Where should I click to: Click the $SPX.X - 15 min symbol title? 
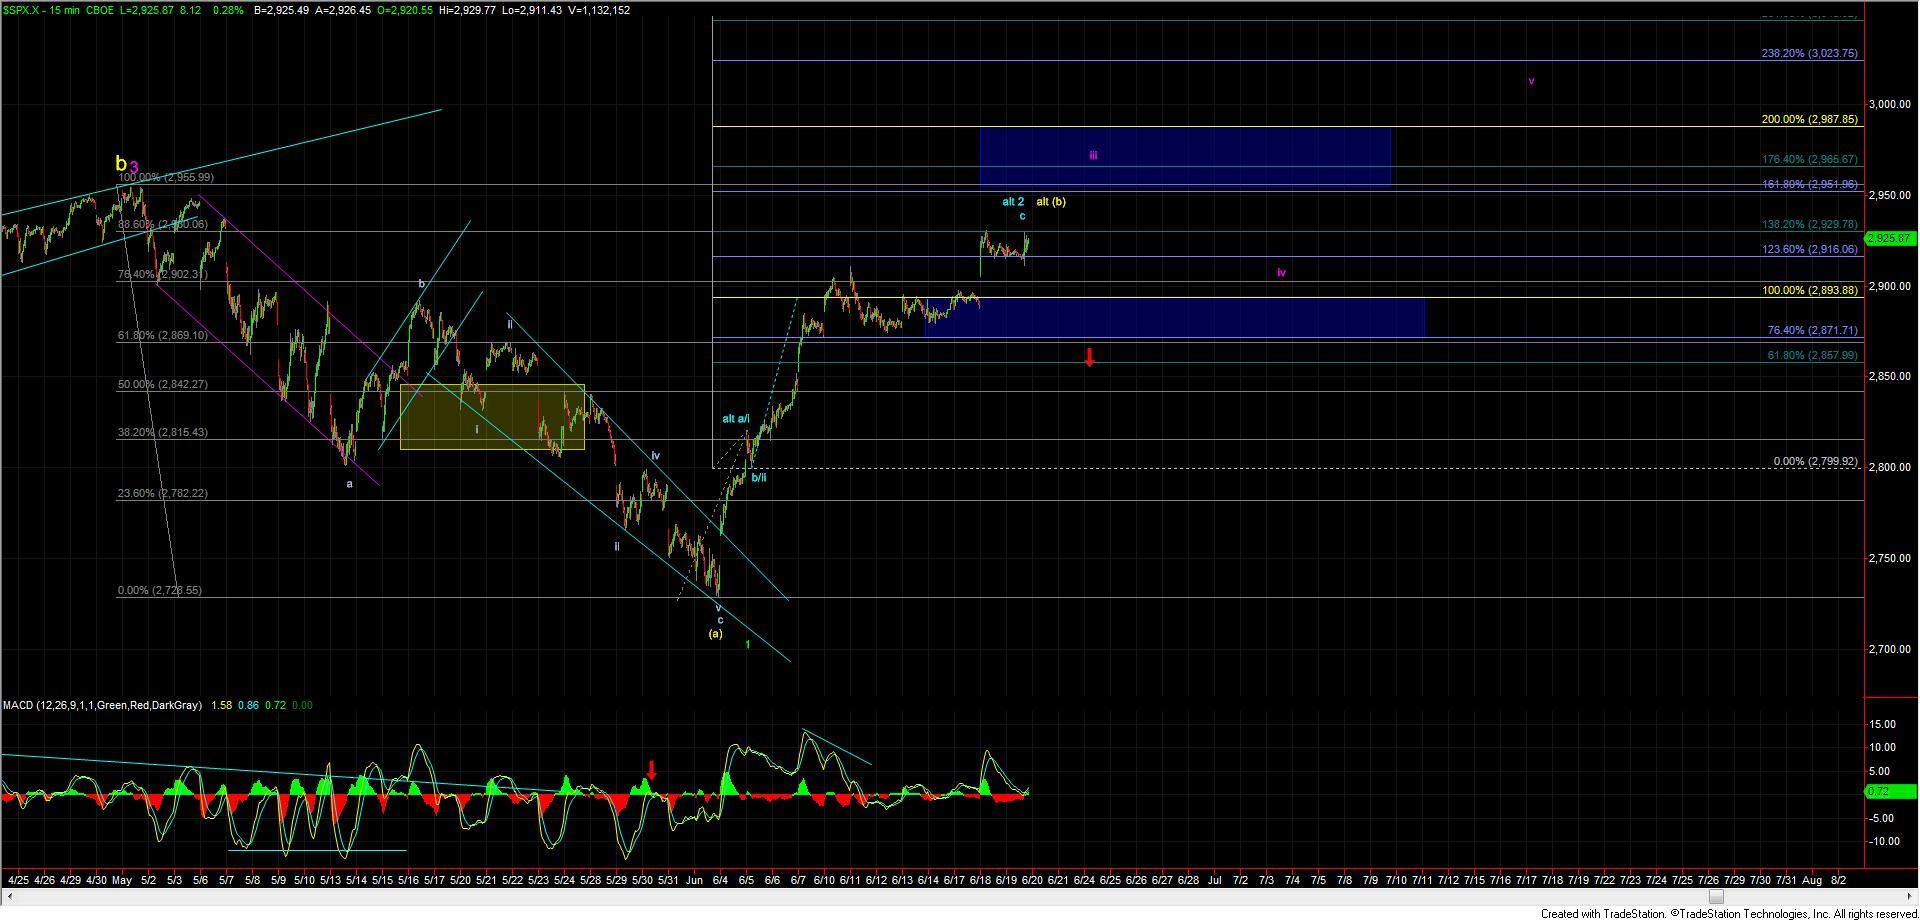click(45, 10)
